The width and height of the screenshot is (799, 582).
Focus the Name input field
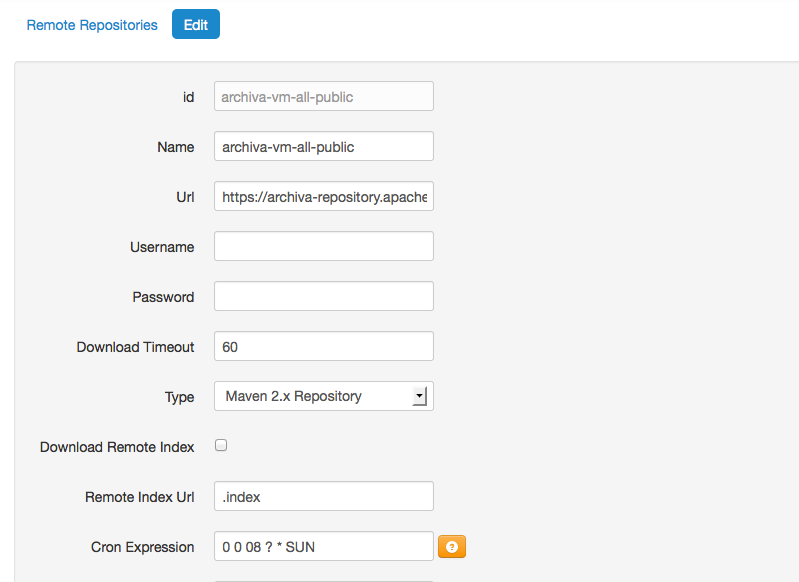(x=323, y=146)
